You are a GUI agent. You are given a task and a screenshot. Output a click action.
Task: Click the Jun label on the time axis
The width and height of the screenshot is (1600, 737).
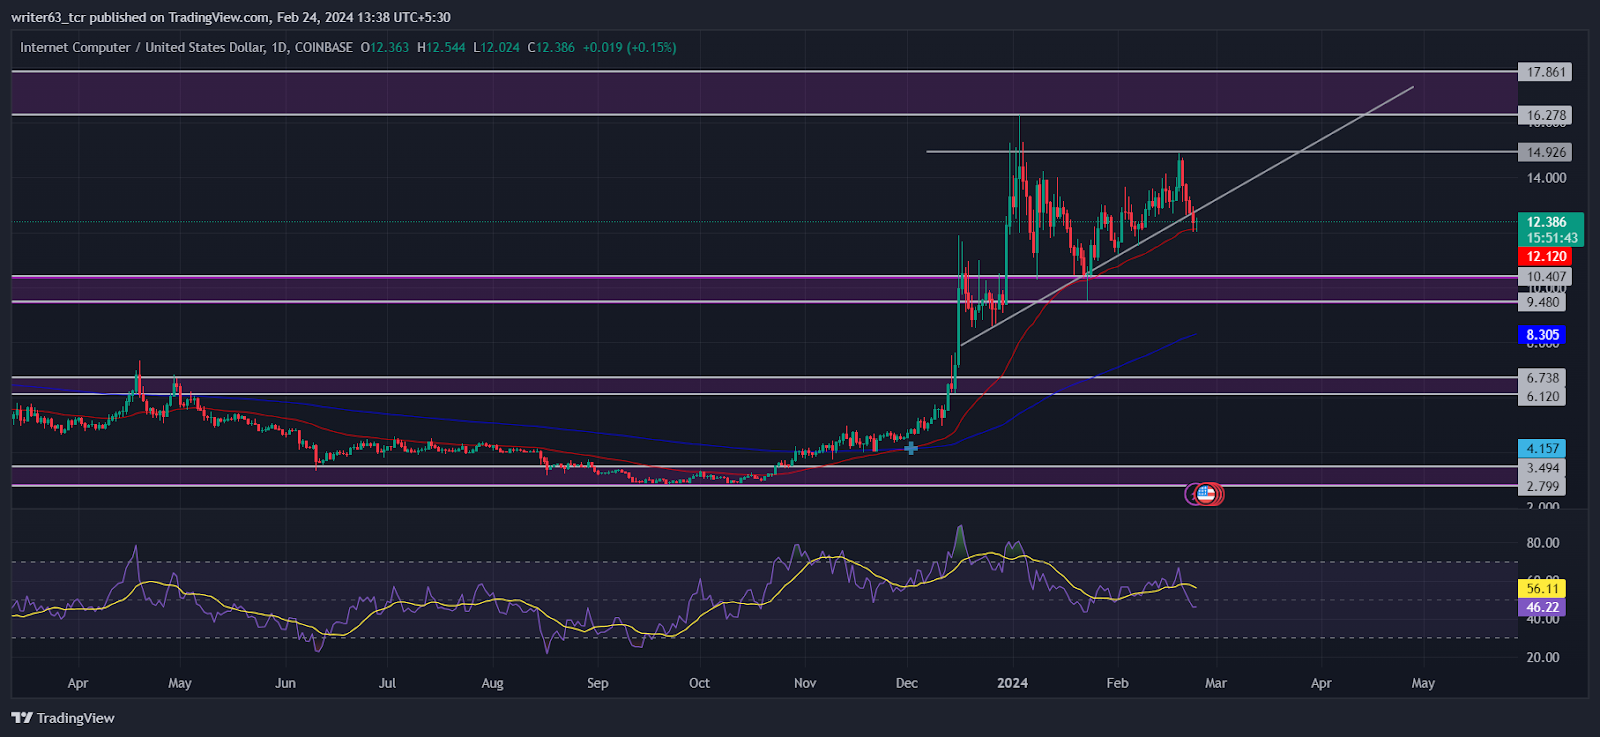pyautogui.click(x=285, y=683)
